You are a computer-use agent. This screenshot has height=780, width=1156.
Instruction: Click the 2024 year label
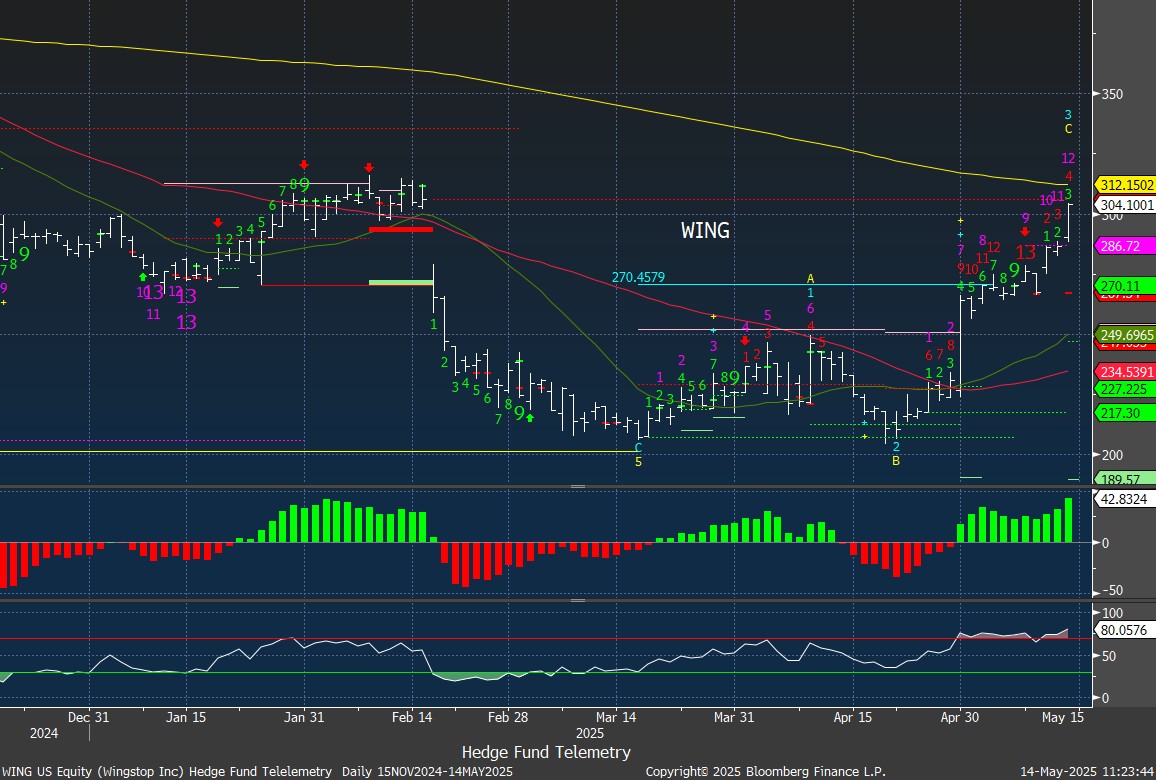pyautogui.click(x=44, y=734)
